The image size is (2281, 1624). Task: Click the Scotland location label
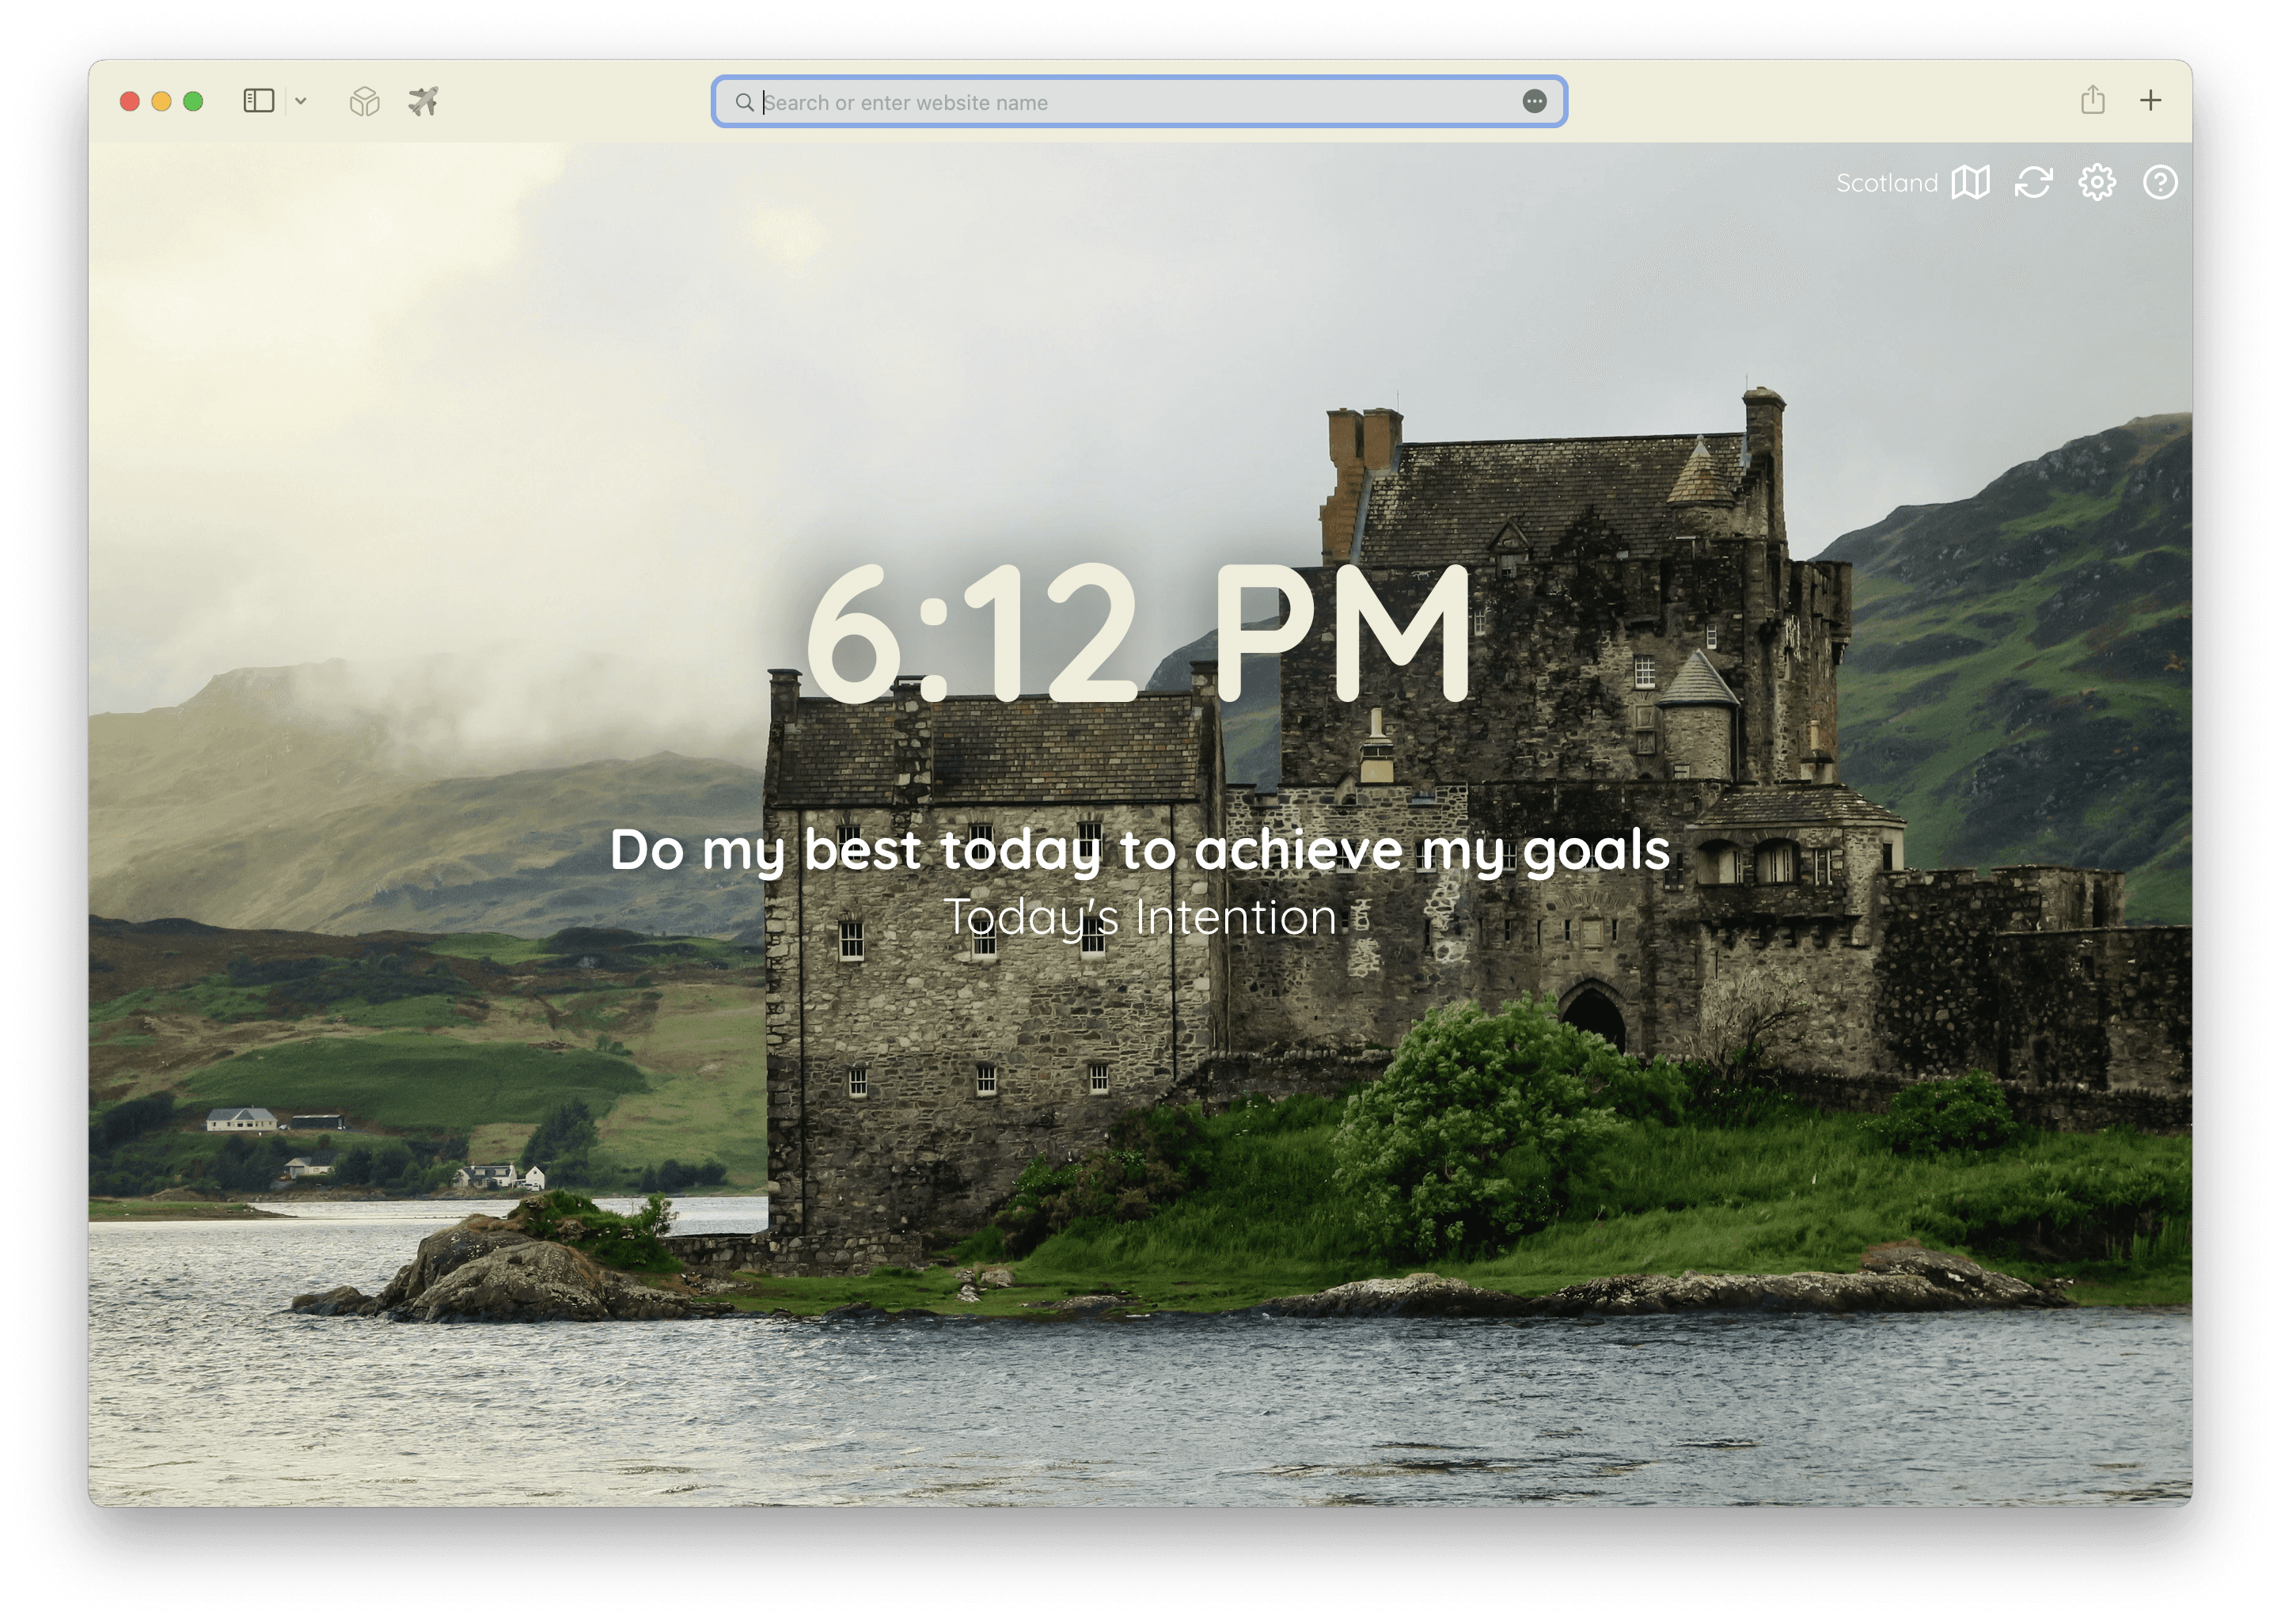(1886, 183)
